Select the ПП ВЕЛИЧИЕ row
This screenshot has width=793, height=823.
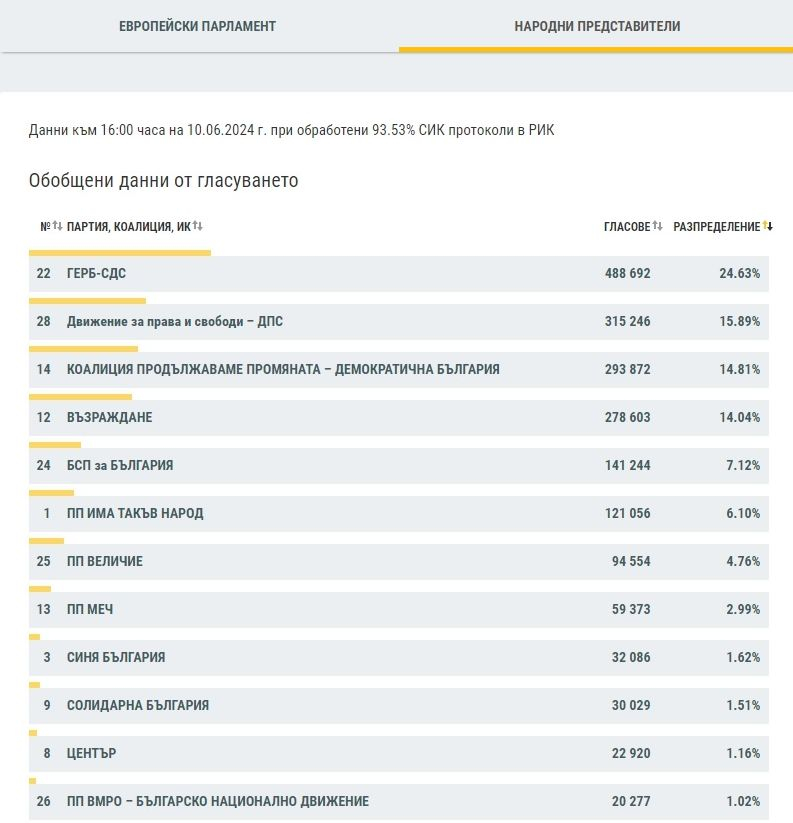coord(399,562)
